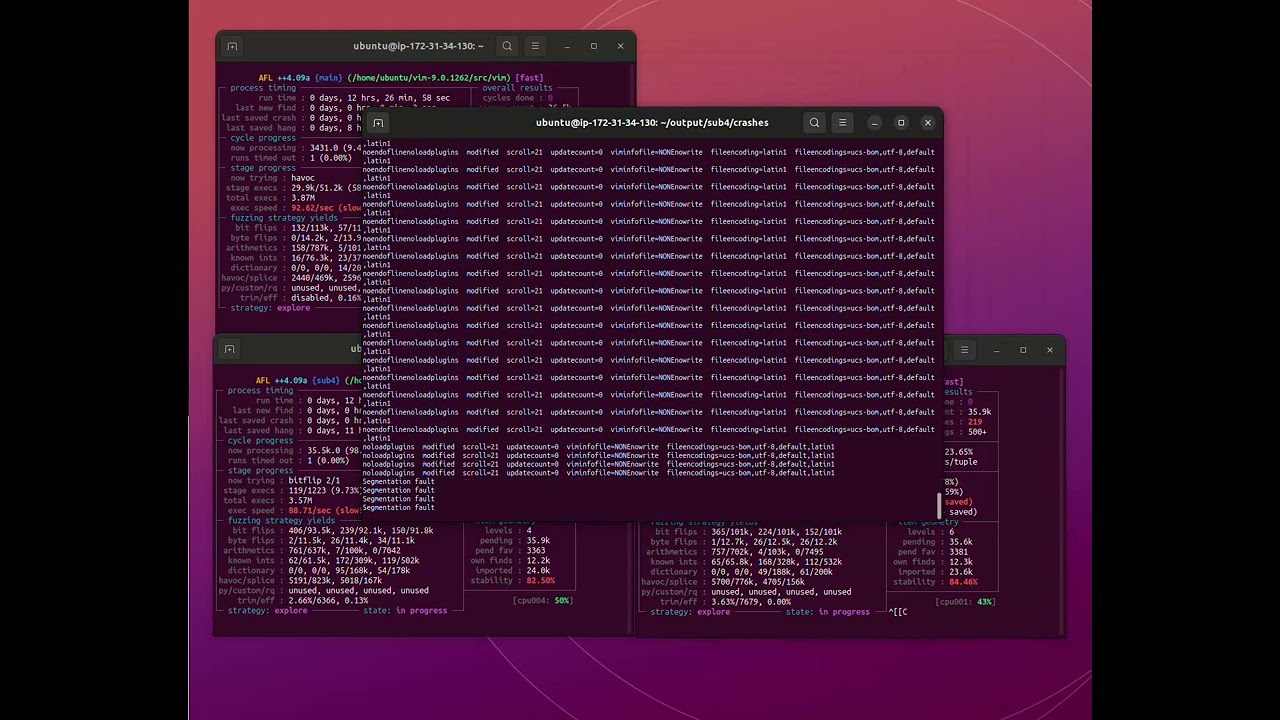
Task: Click the '{main}' label in AFL header
Action: click(x=328, y=78)
